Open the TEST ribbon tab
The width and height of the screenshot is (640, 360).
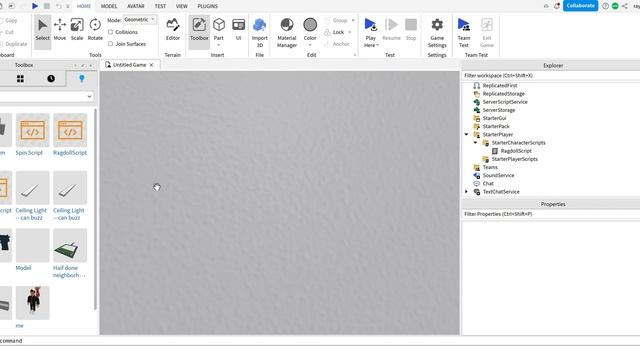point(160,6)
